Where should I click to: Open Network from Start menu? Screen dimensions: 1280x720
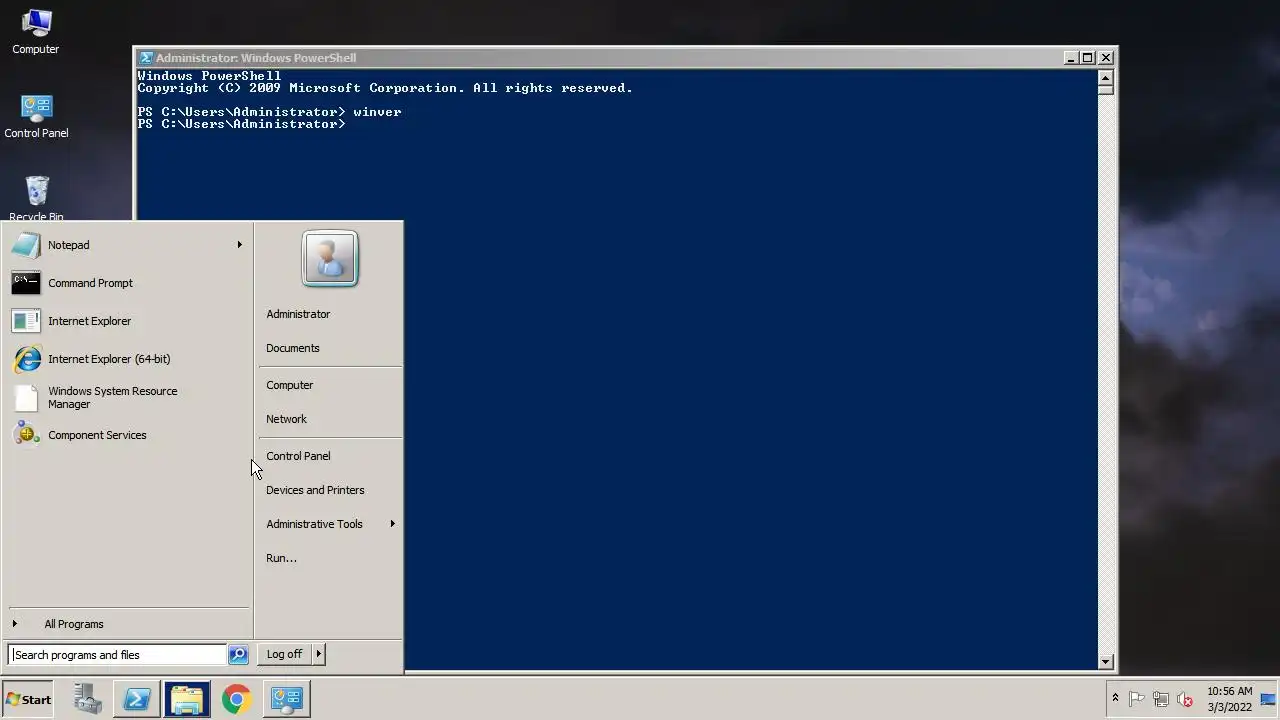(x=330, y=419)
